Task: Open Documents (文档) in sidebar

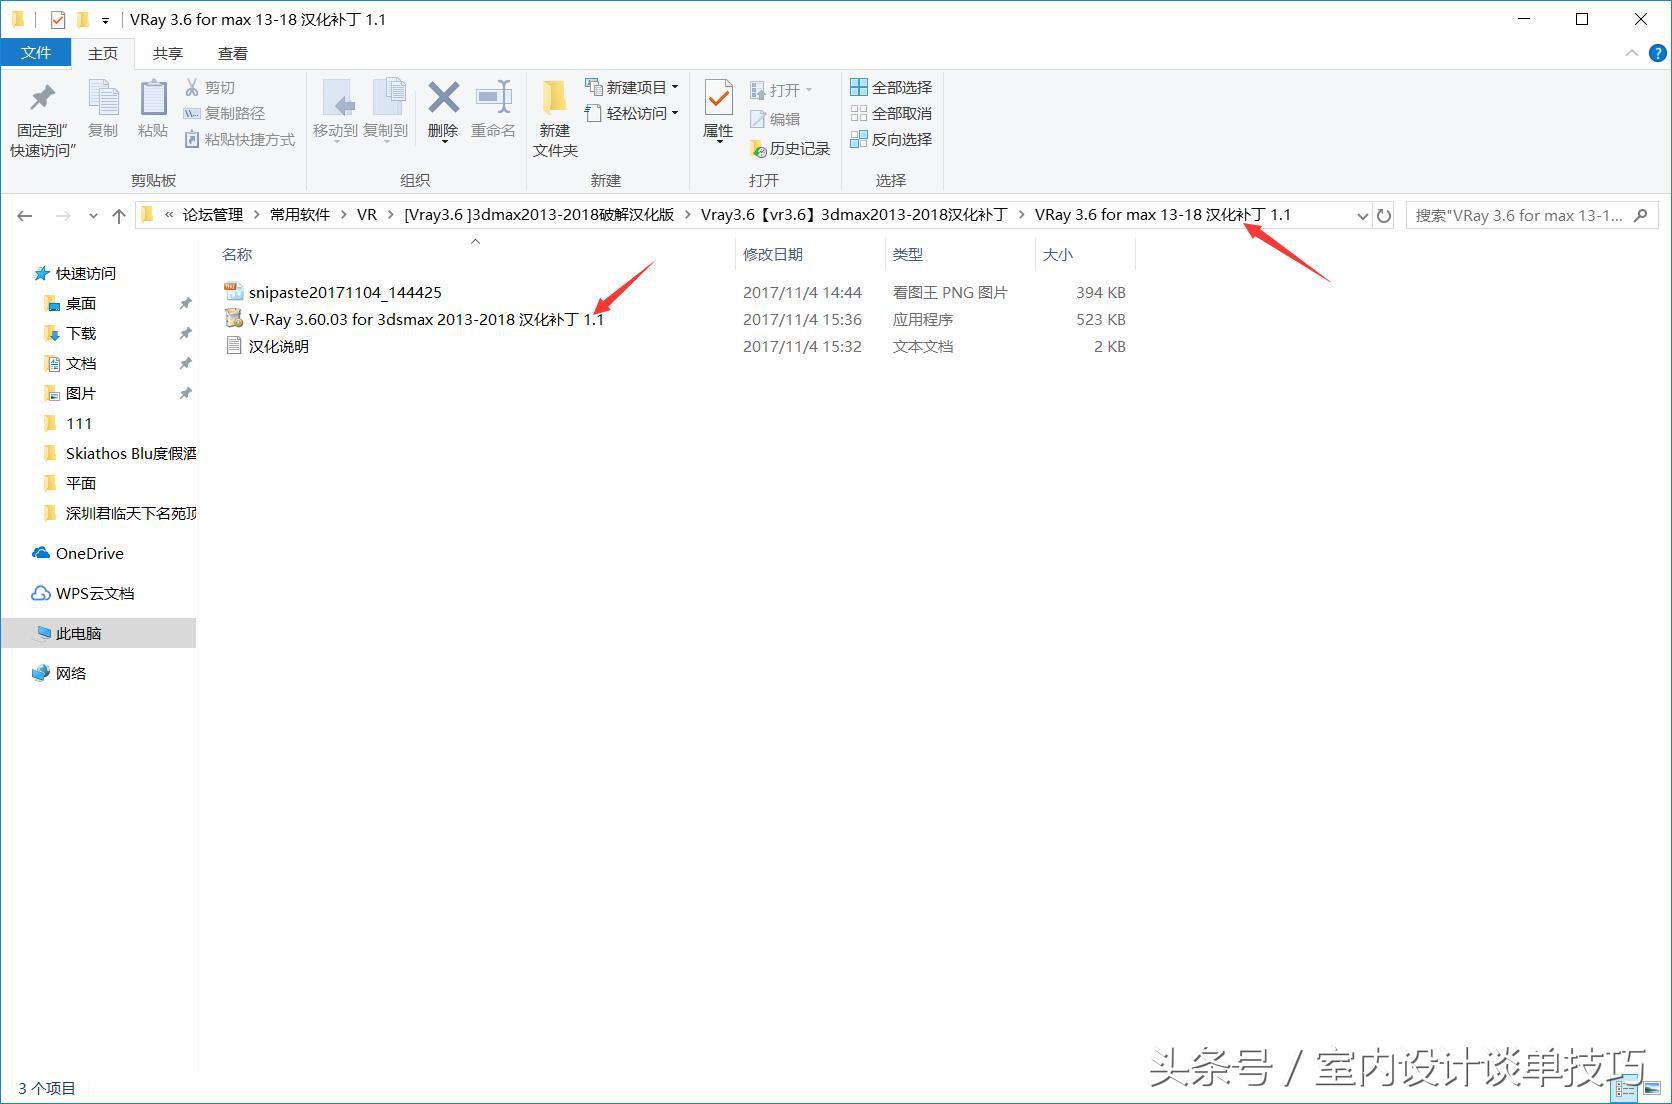Action: tap(80, 363)
